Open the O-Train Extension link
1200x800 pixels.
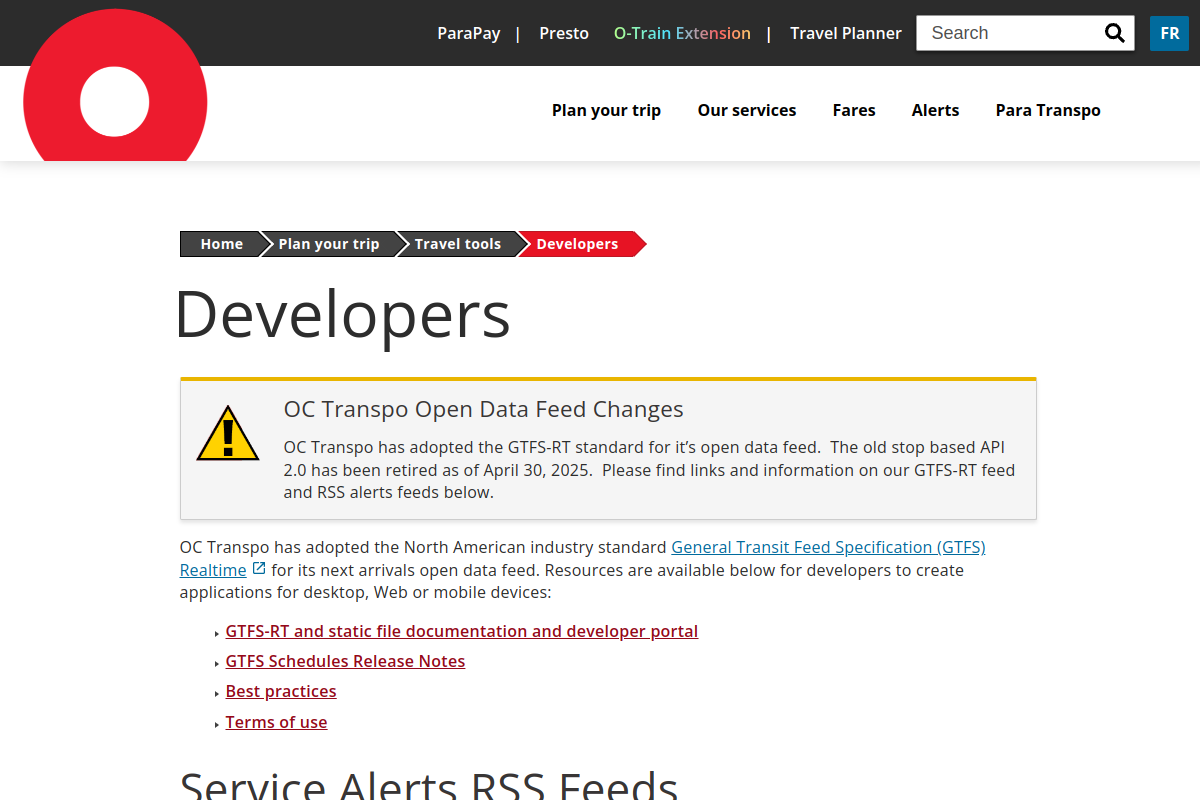682,33
